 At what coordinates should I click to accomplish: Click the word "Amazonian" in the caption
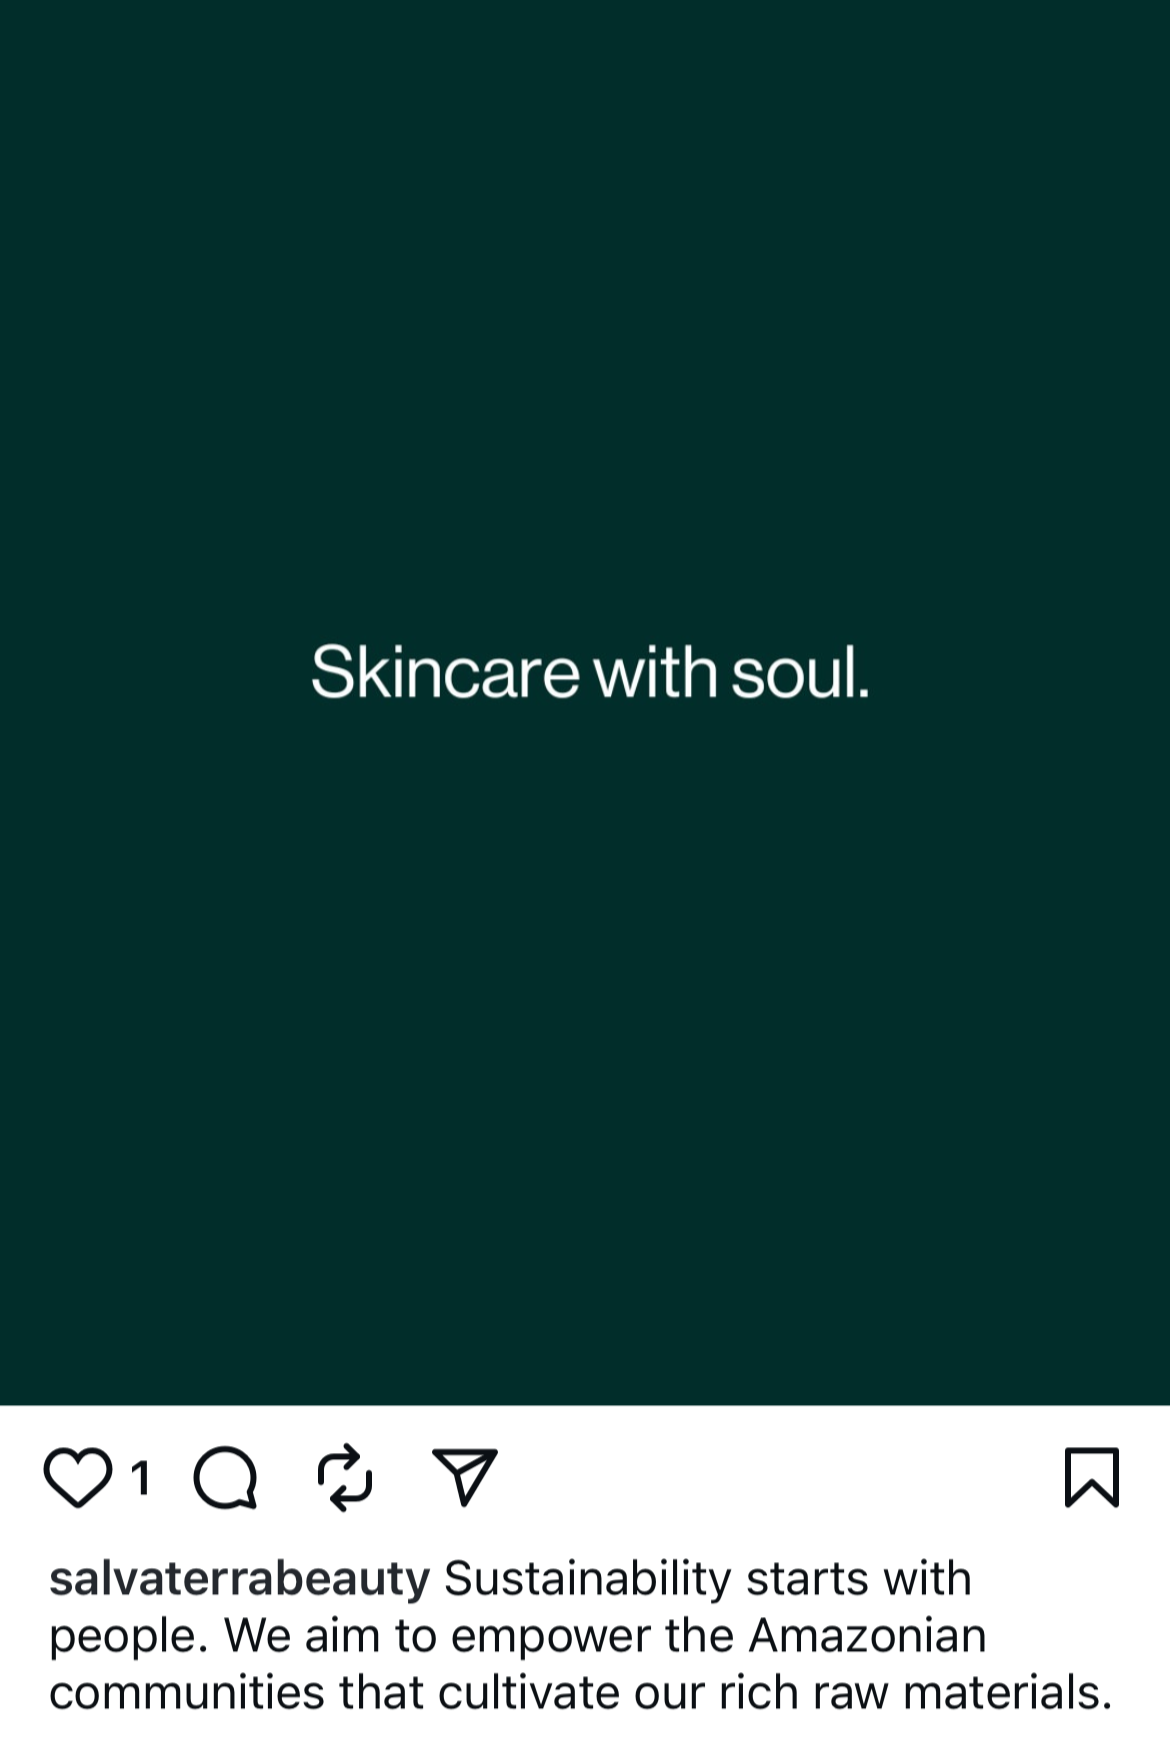coord(867,1636)
